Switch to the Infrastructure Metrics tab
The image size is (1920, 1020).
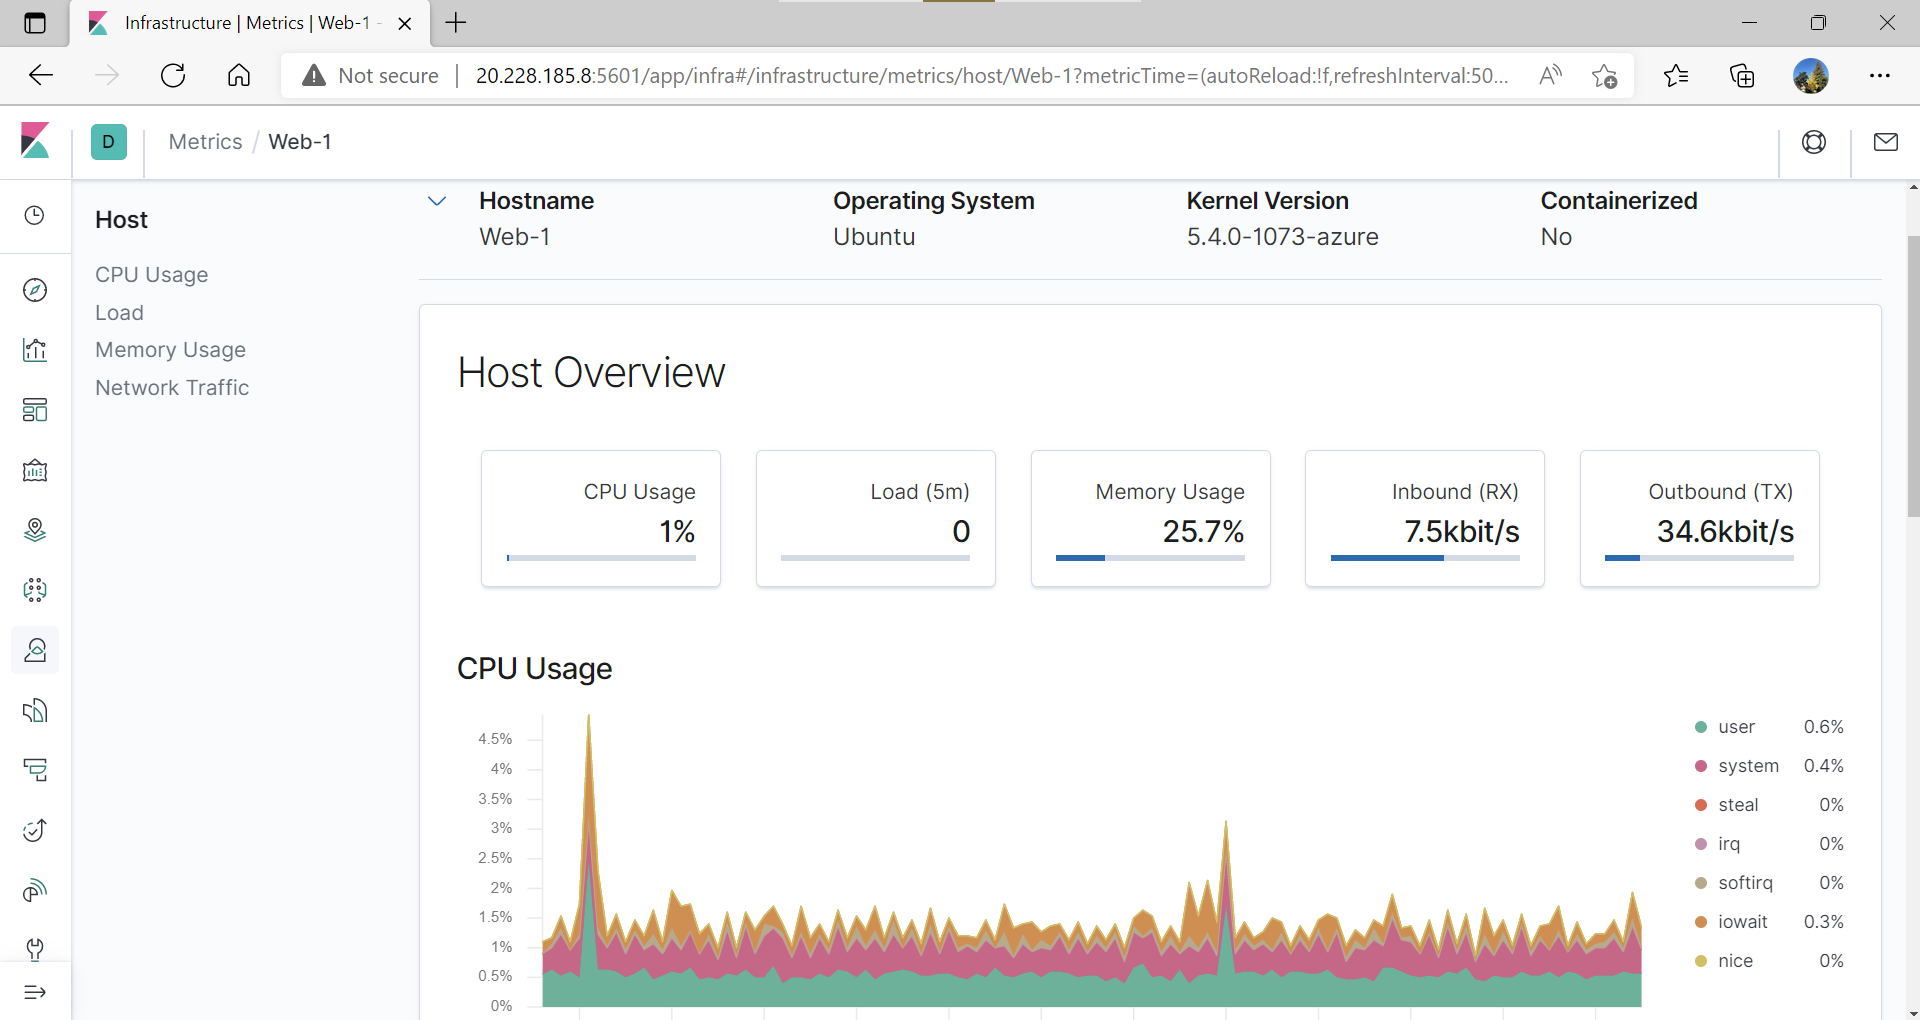coord(240,22)
